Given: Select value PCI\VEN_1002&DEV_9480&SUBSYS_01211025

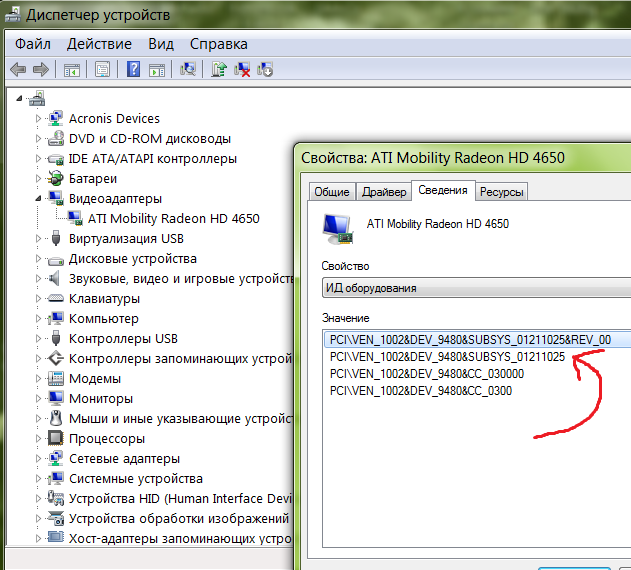Looking at the screenshot, I should (x=447, y=357).
